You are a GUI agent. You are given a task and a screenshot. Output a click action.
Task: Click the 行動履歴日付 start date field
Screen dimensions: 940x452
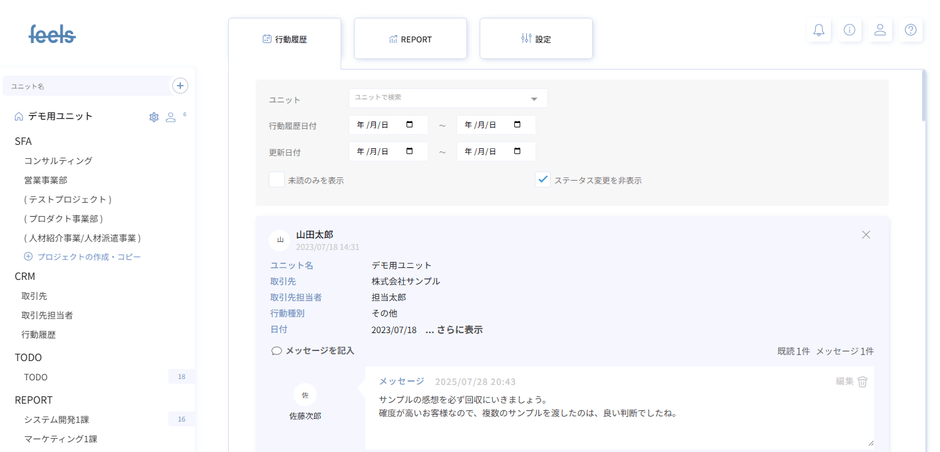tap(388, 125)
